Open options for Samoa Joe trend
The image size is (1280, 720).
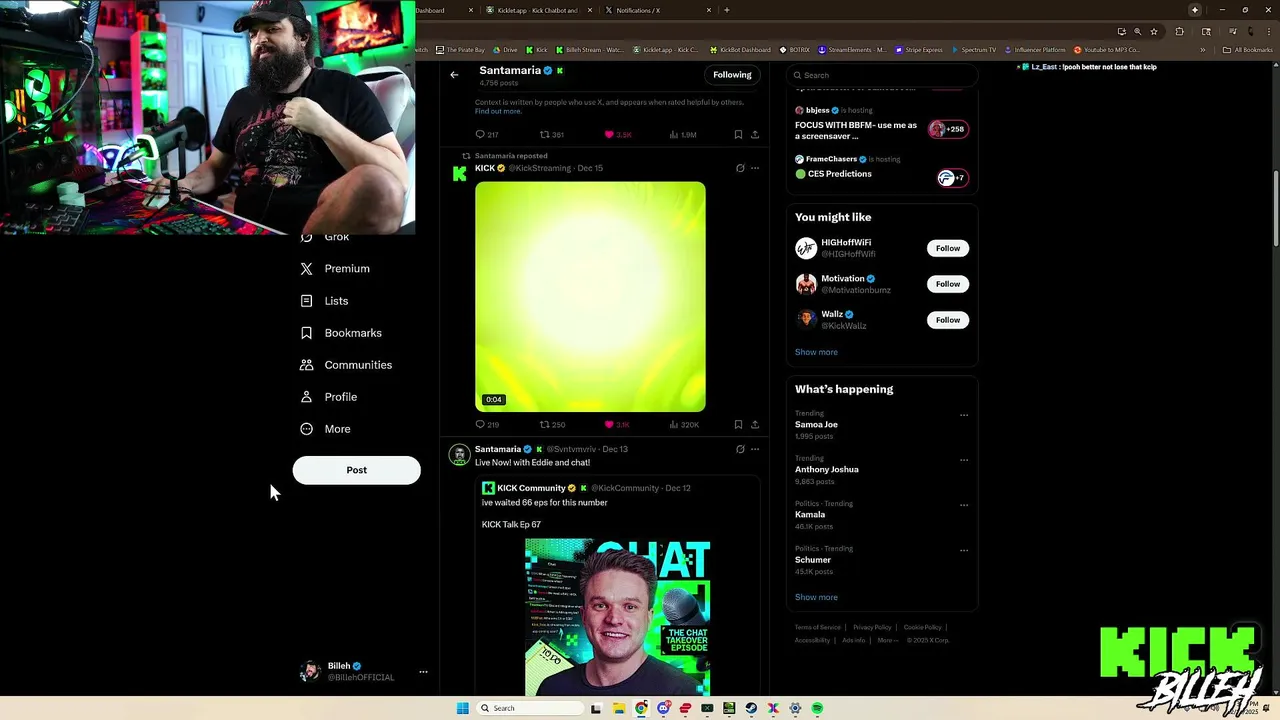[x=964, y=415]
